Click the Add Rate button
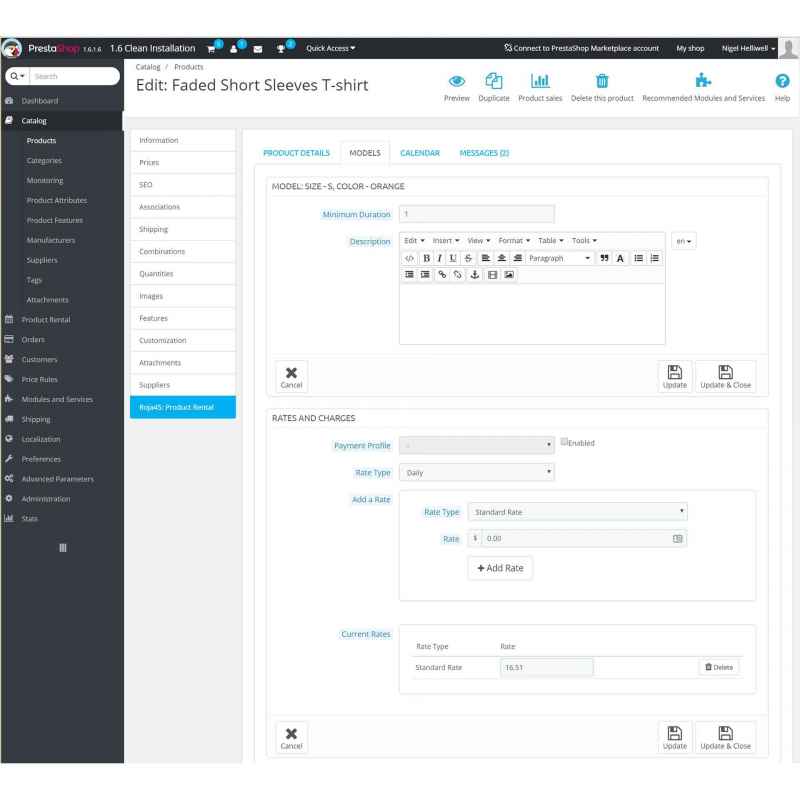Screen dimensions: 800x800 pos(500,568)
